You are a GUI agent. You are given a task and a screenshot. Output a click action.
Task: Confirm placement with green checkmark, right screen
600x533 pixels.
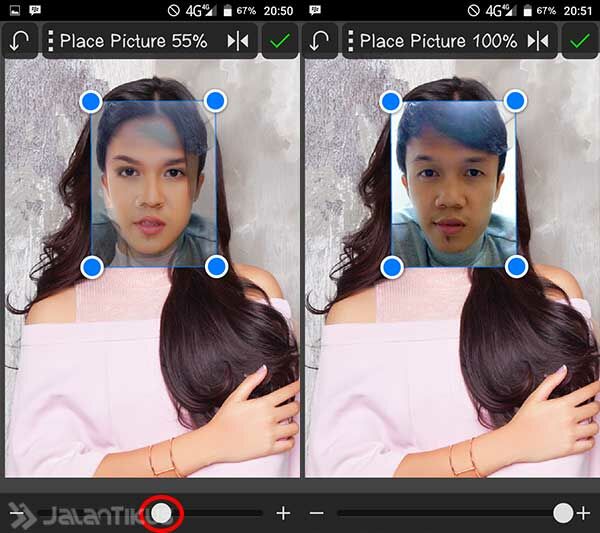580,41
